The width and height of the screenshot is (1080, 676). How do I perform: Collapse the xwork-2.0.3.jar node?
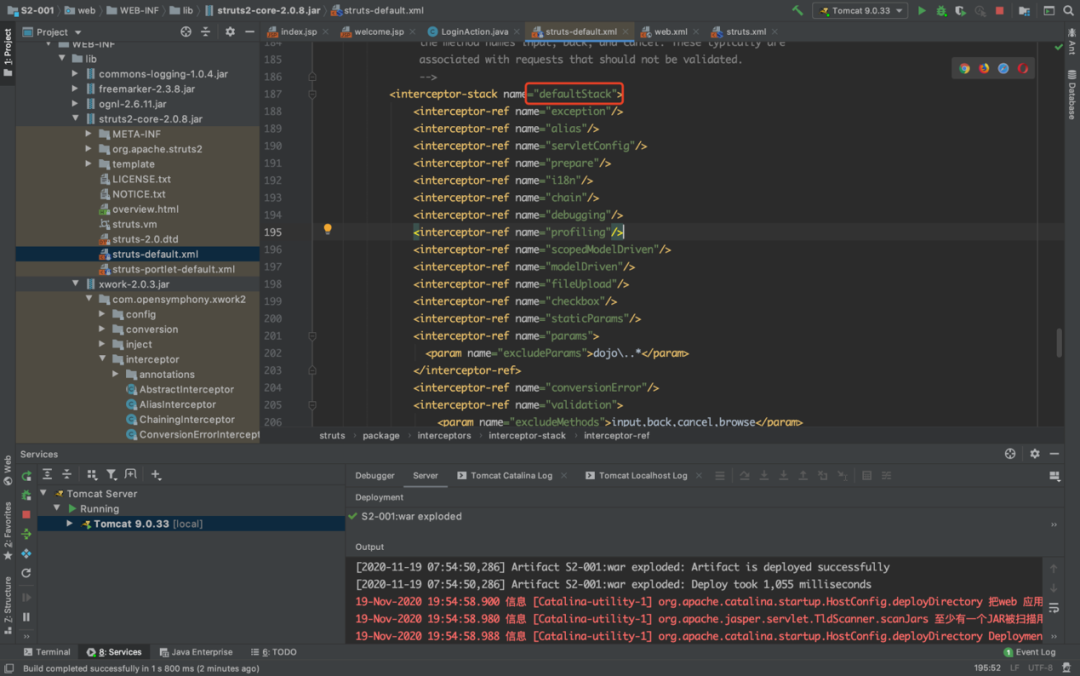(75, 284)
